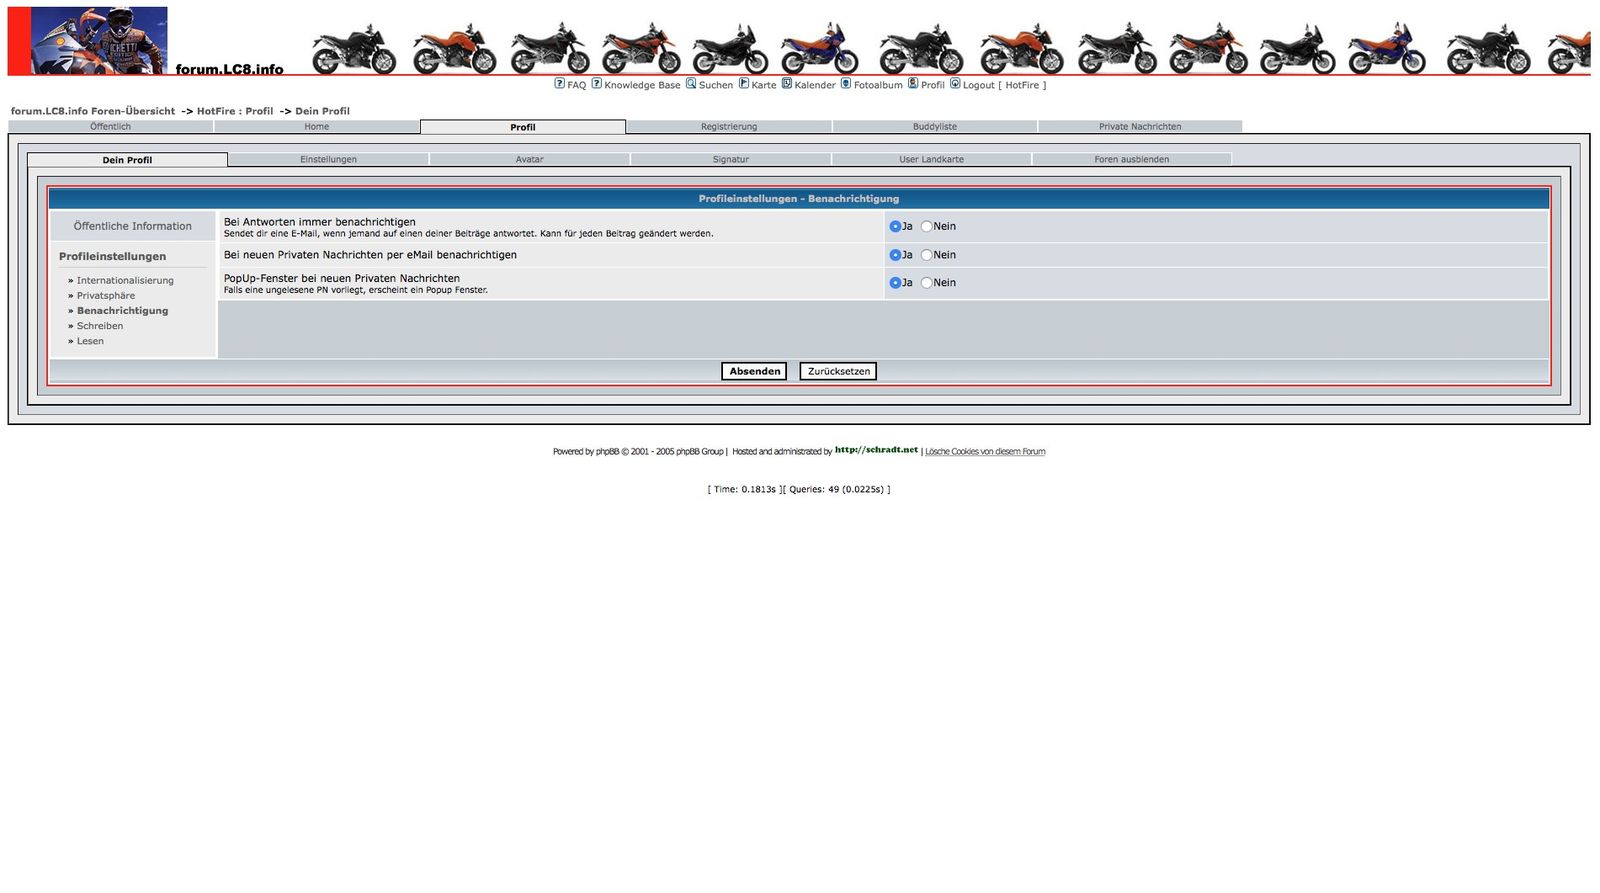Click the Zurücksetzen button
The width and height of the screenshot is (1600, 893).
tap(838, 371)
